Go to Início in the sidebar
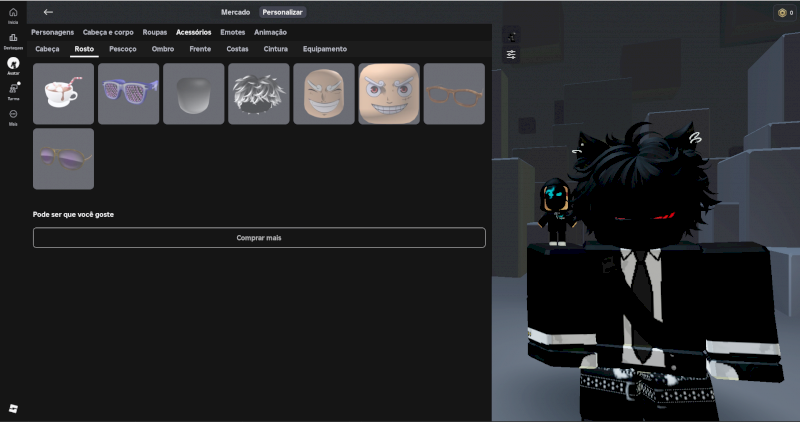Image resolution: width=800 pixels, height=422 pixels. 13,13
